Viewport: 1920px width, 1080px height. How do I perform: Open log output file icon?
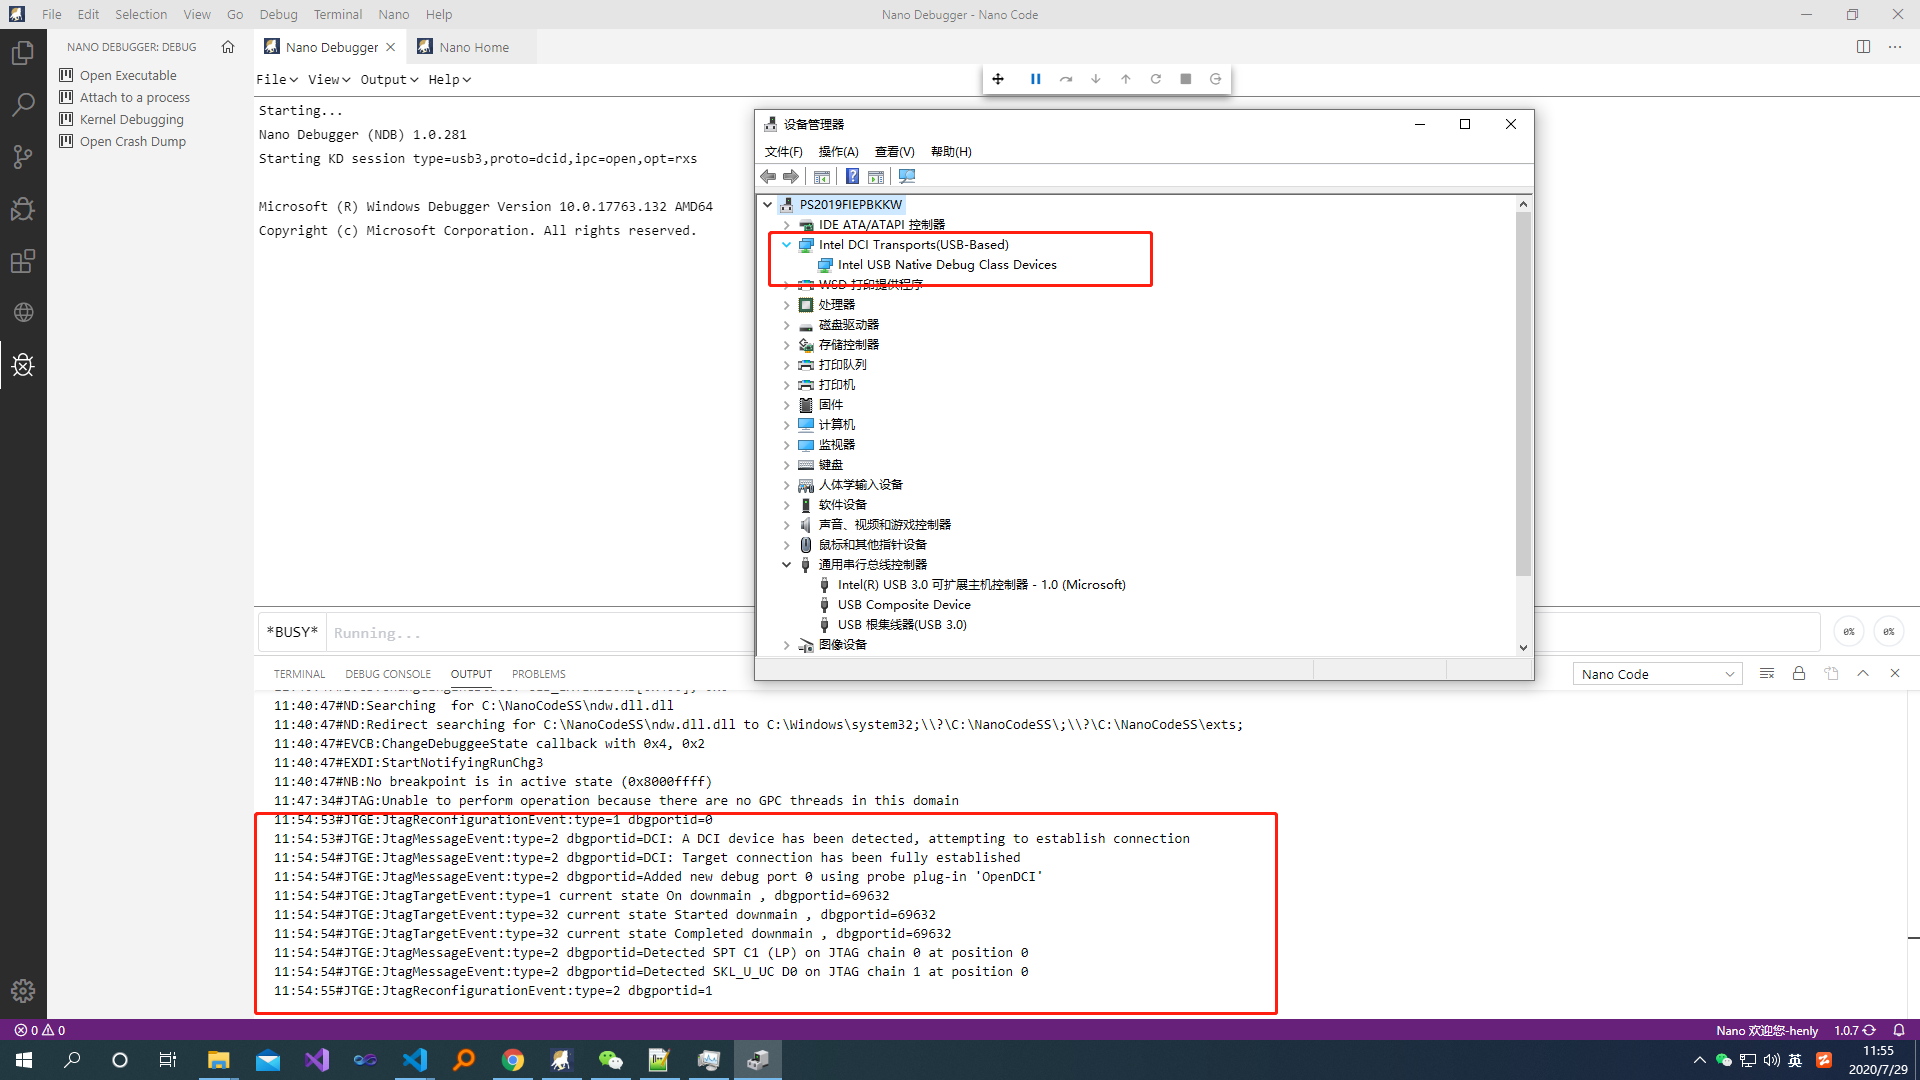(1831, 674)
